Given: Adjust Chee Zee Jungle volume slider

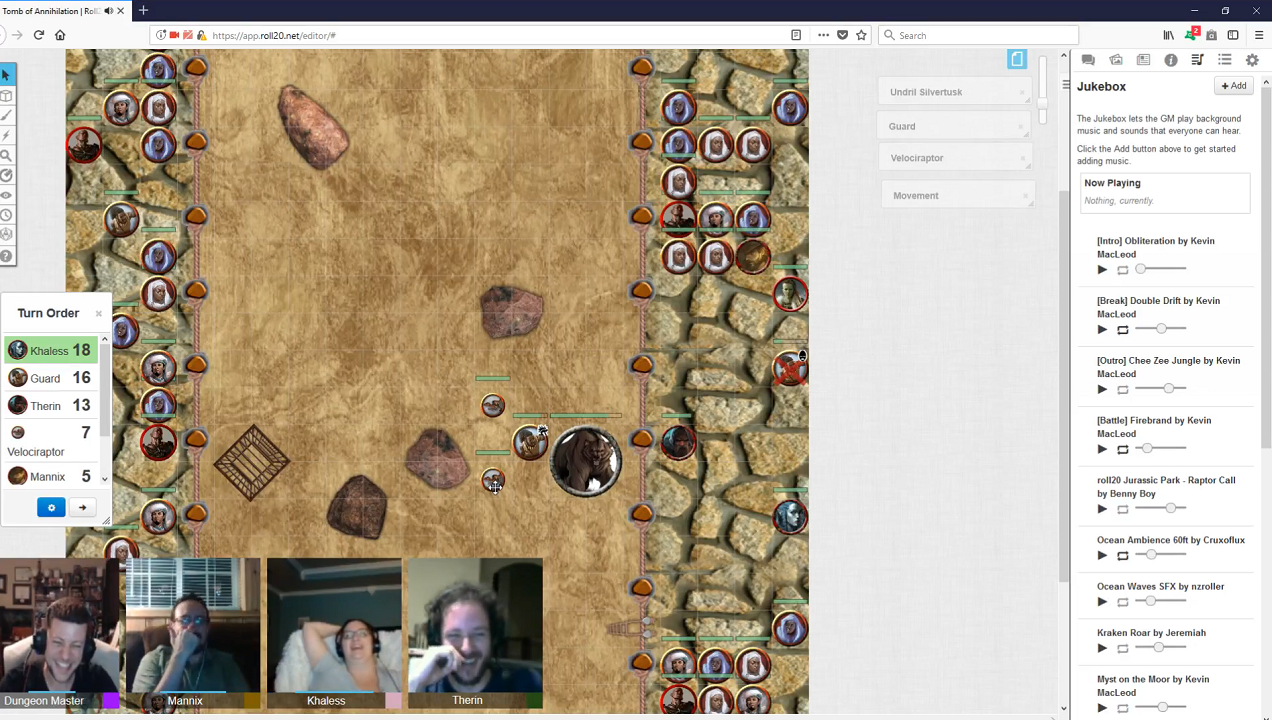Looking at the screenshot, I should click(x=1168, y=389).
